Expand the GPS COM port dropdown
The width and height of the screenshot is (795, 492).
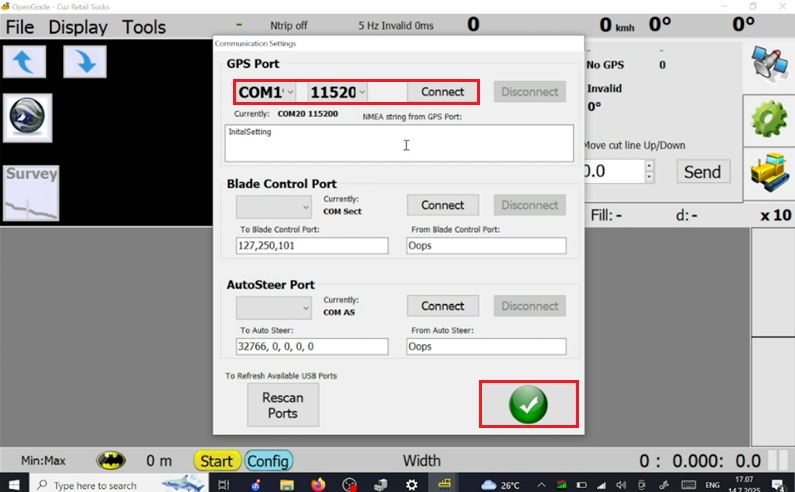267,92
